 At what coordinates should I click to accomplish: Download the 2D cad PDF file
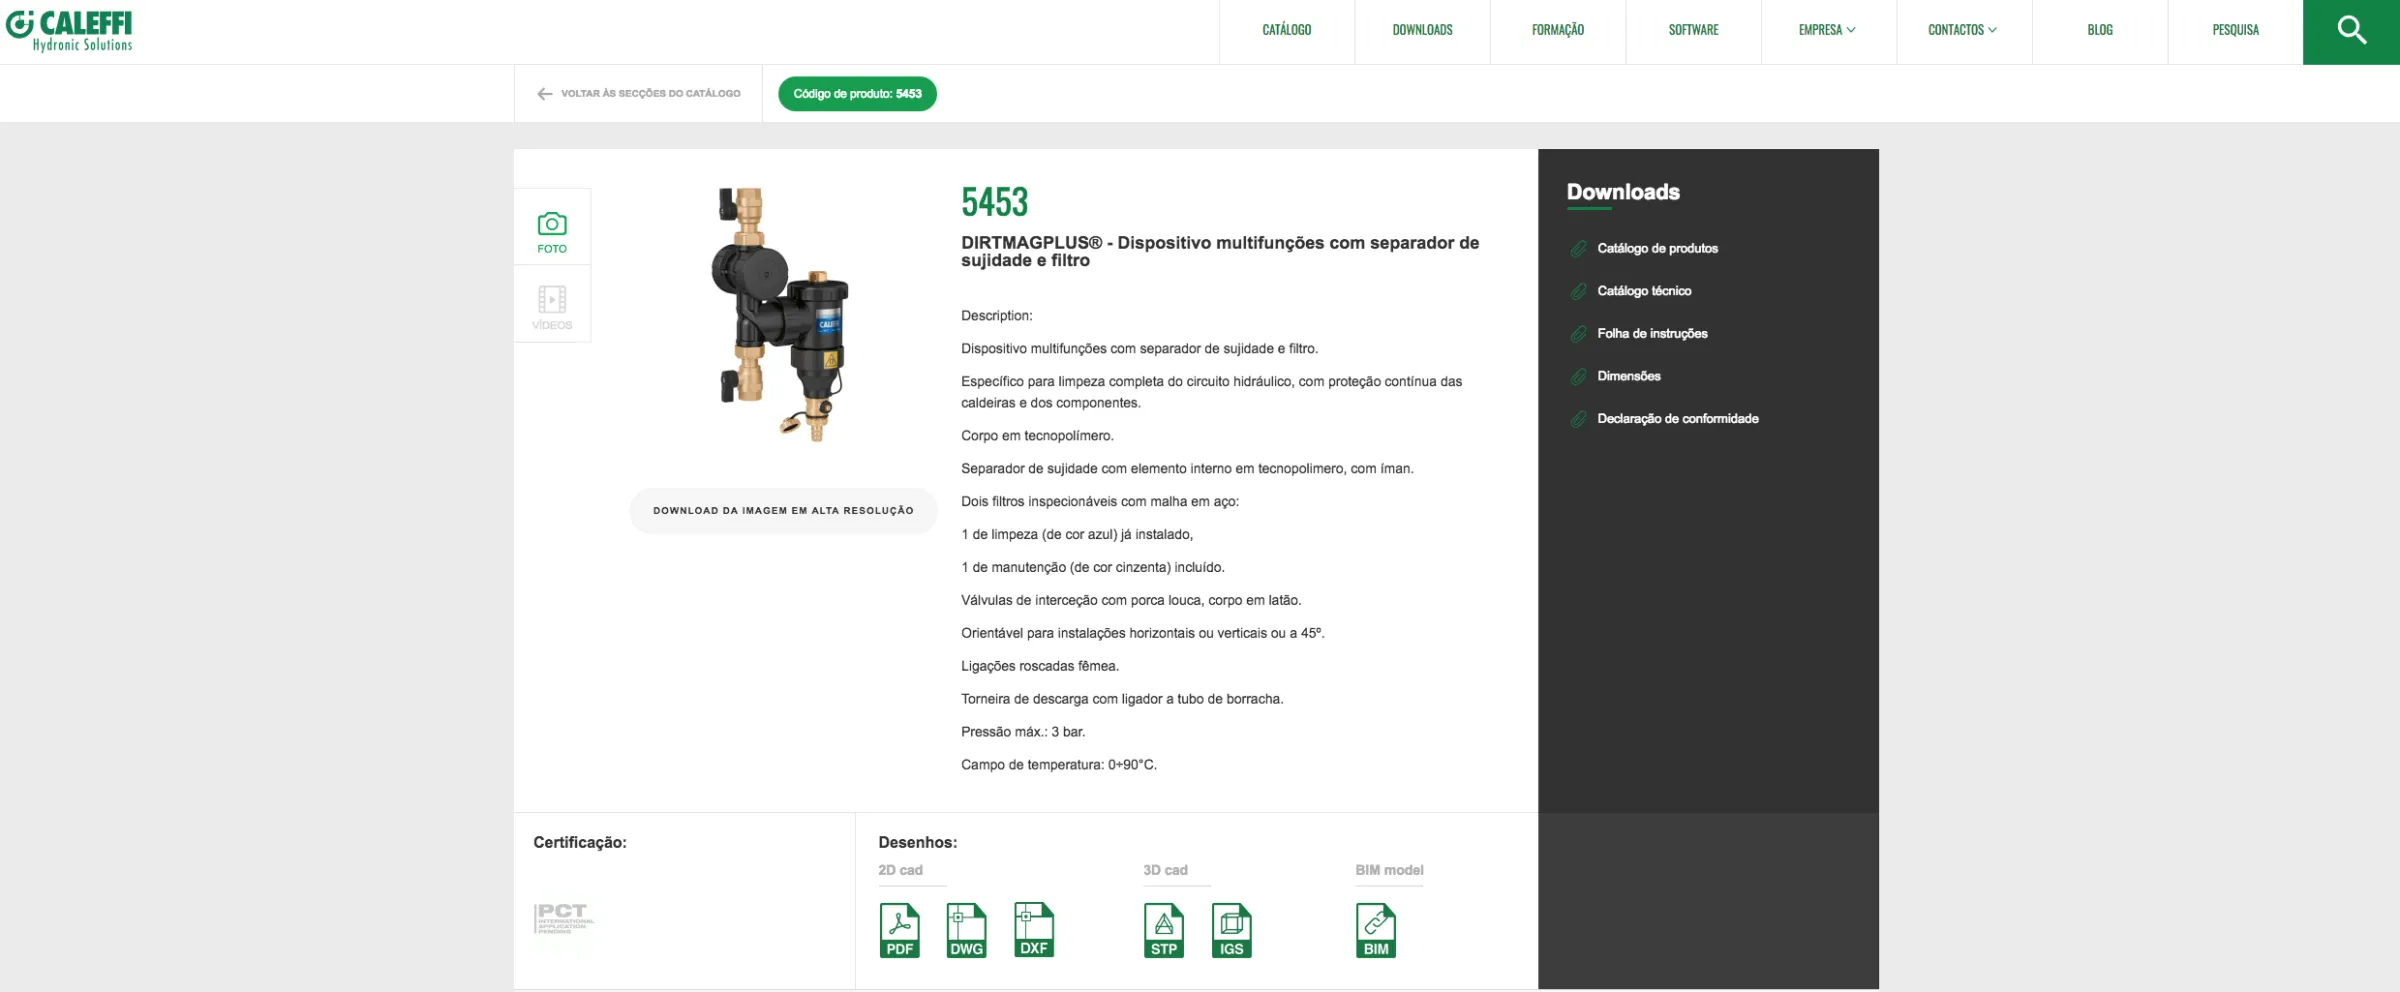pos(899,930)
